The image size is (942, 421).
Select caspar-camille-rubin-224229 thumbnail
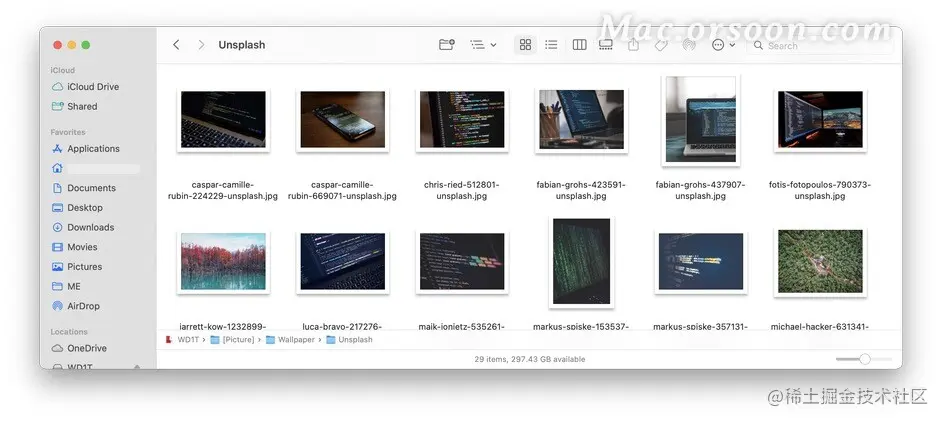click(x=223, y=120)
